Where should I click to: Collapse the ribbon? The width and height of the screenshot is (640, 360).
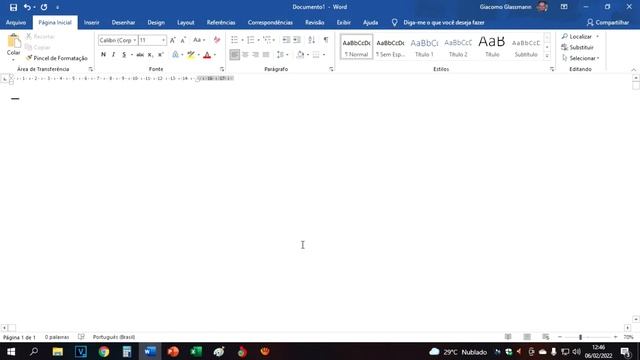633,70
